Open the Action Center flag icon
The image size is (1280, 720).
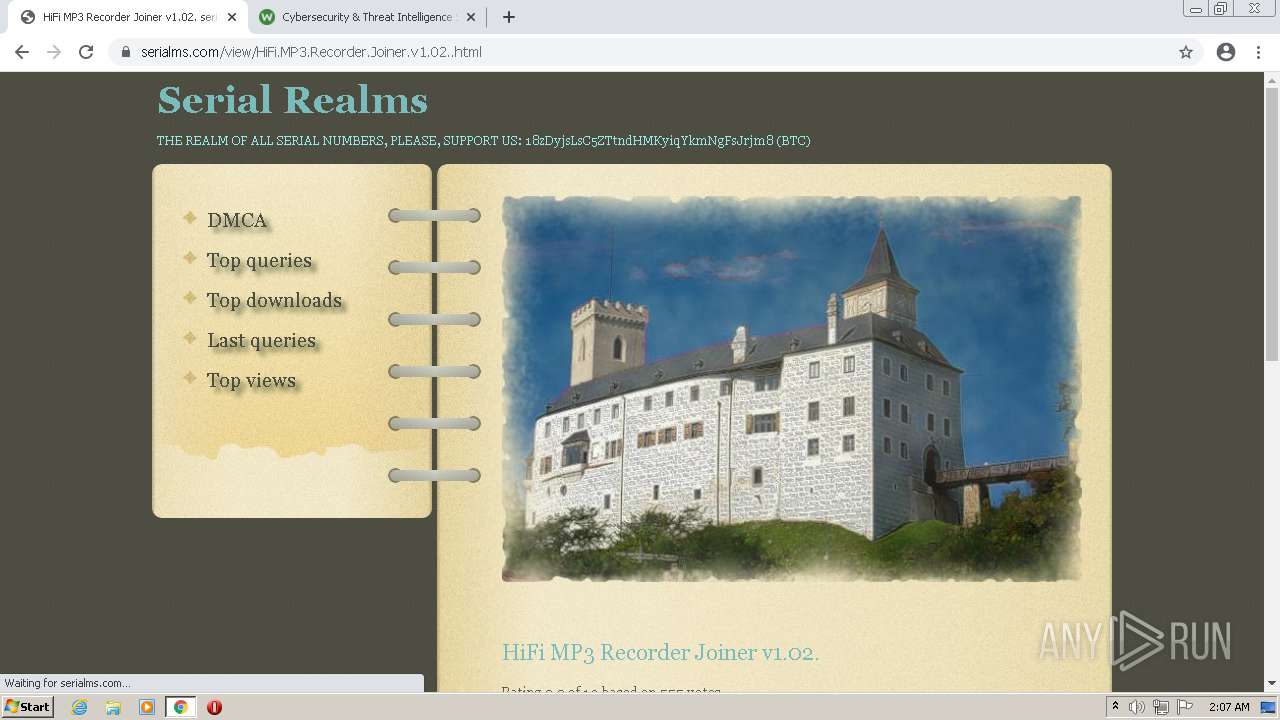[1185, 707]
